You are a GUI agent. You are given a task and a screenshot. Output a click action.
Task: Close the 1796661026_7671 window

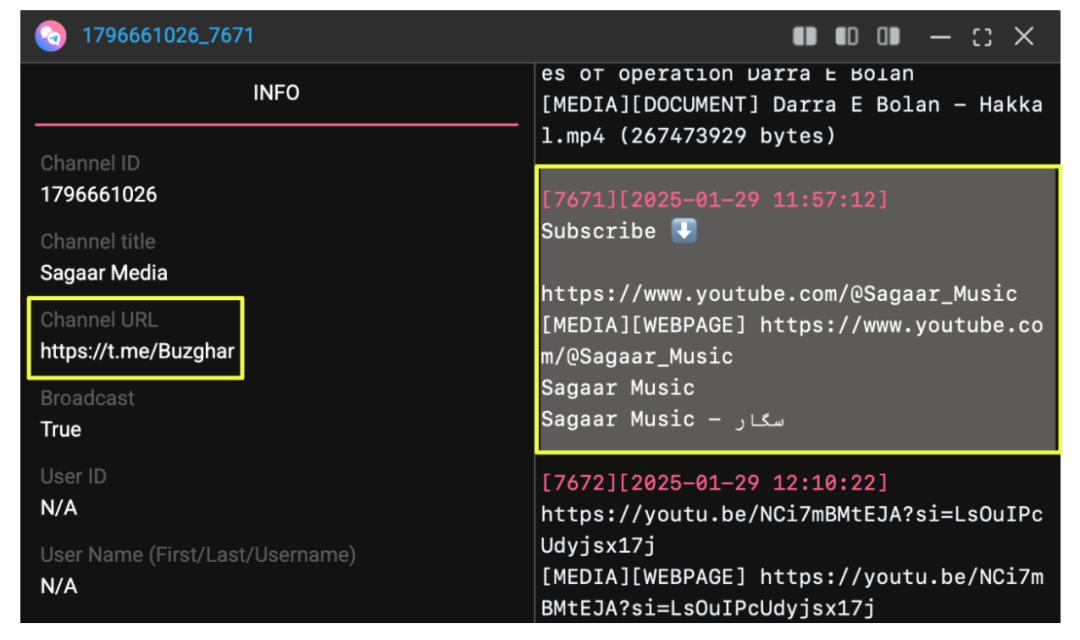pyautogui.click(x=1024, y=36)
